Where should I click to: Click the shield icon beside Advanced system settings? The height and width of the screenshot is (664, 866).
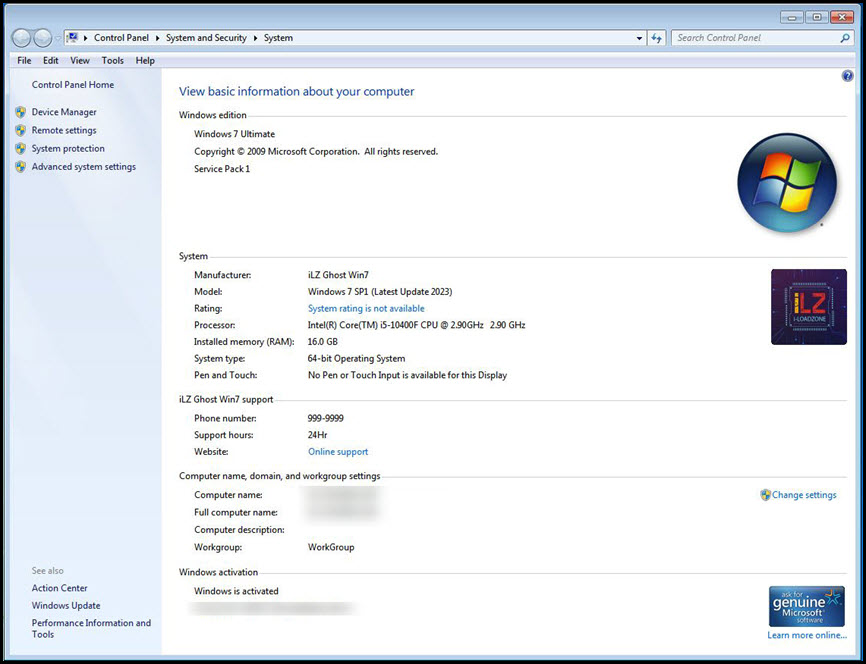20,167
